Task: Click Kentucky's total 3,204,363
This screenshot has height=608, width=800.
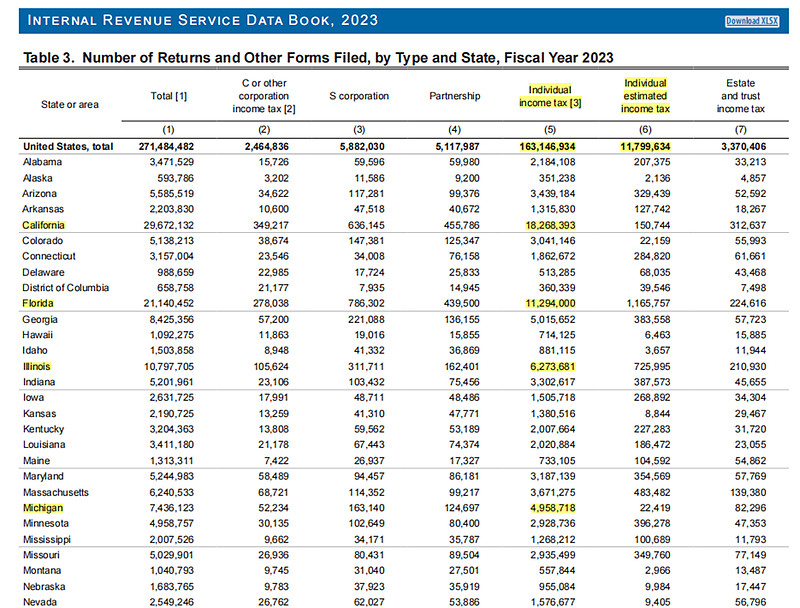Action: pos(172,429)
